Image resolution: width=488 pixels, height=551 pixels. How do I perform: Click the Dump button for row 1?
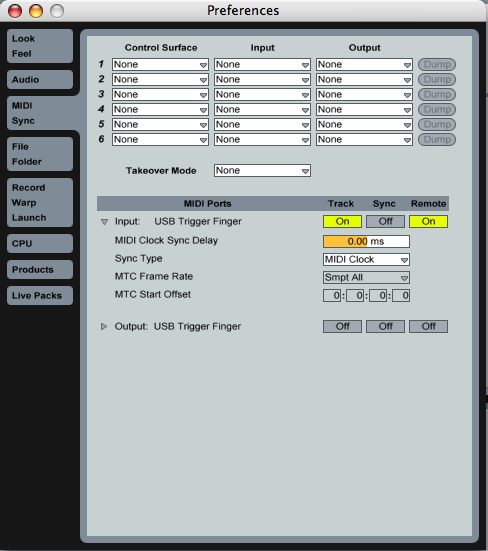(437, 64)
